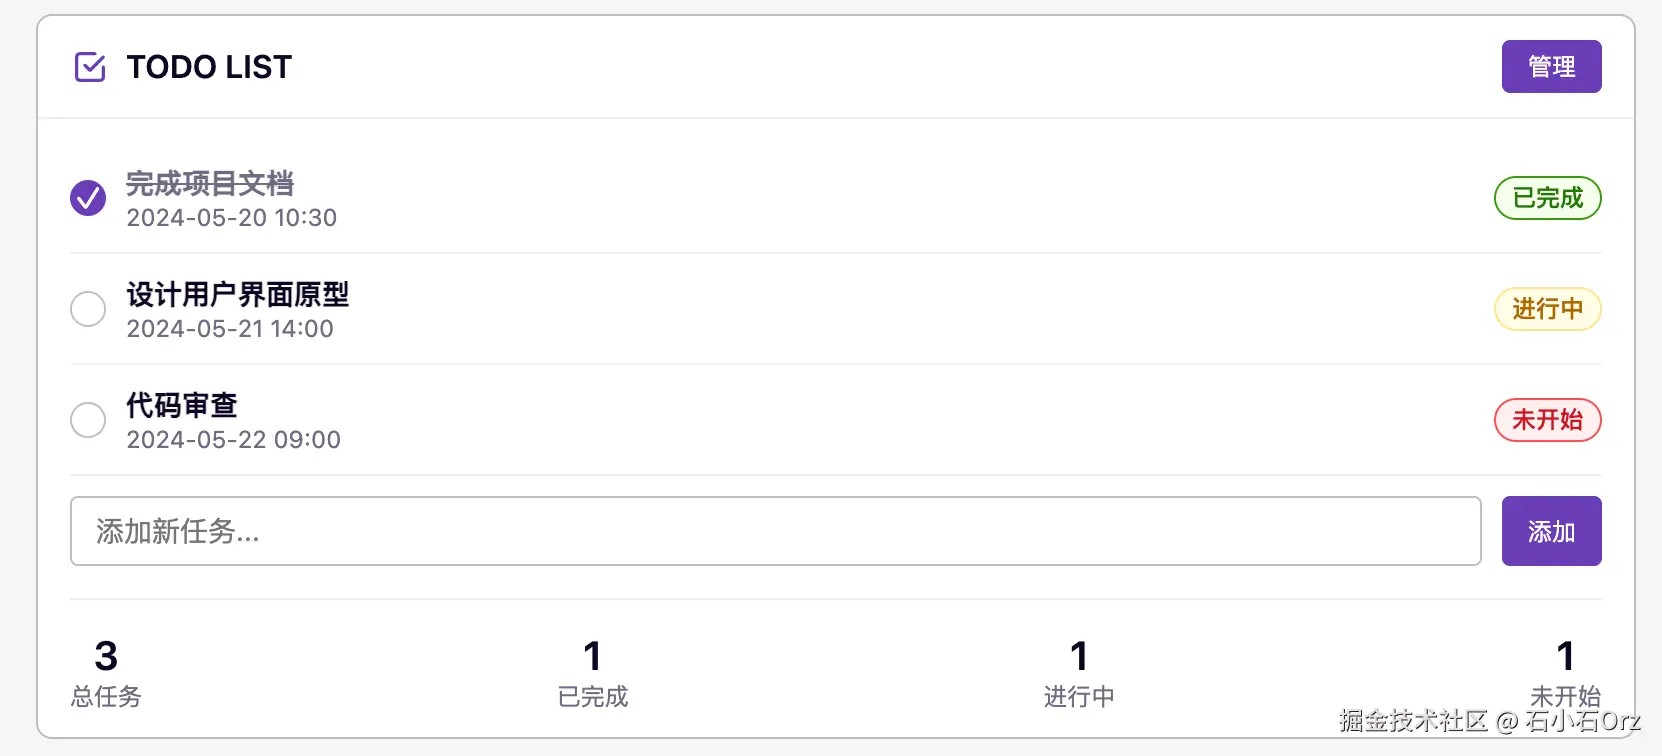Viewport: 1662px width, 756px height.
Task: Open the 管理 manage button
Action: tap(1551, 67)
